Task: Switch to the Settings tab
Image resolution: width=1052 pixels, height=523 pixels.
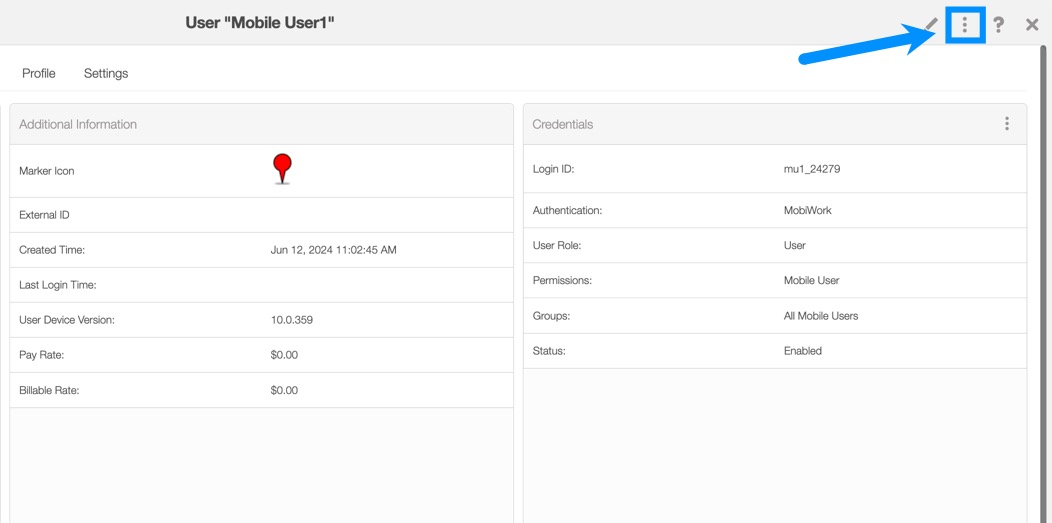Action: (x=106, y=73)
